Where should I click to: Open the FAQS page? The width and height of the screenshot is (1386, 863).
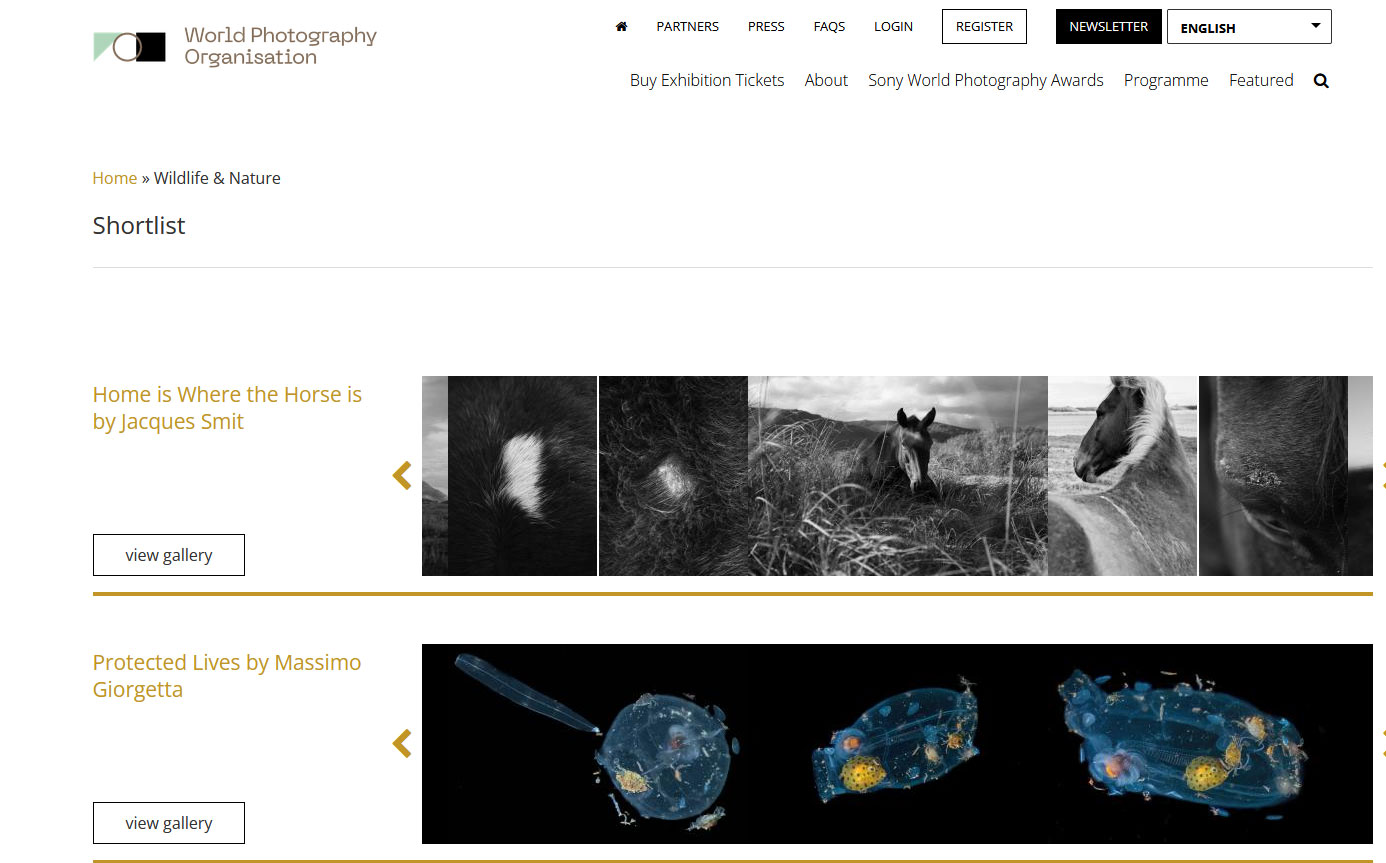tap(829, 27)
